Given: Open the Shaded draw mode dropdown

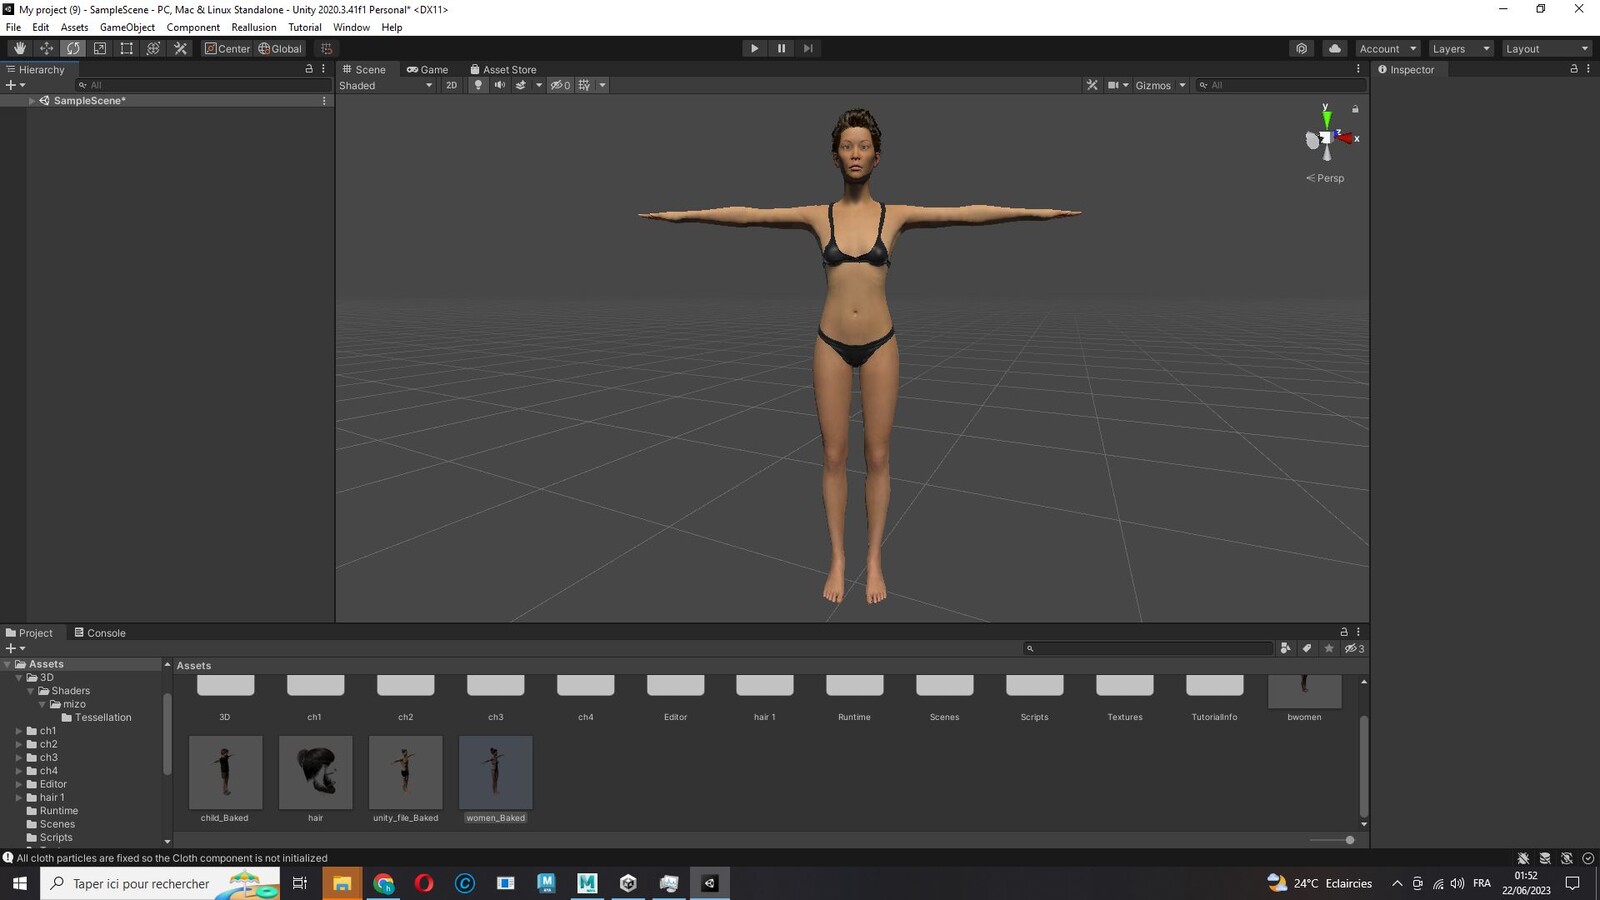Looking at the screenshot, I should click(386, 85).
